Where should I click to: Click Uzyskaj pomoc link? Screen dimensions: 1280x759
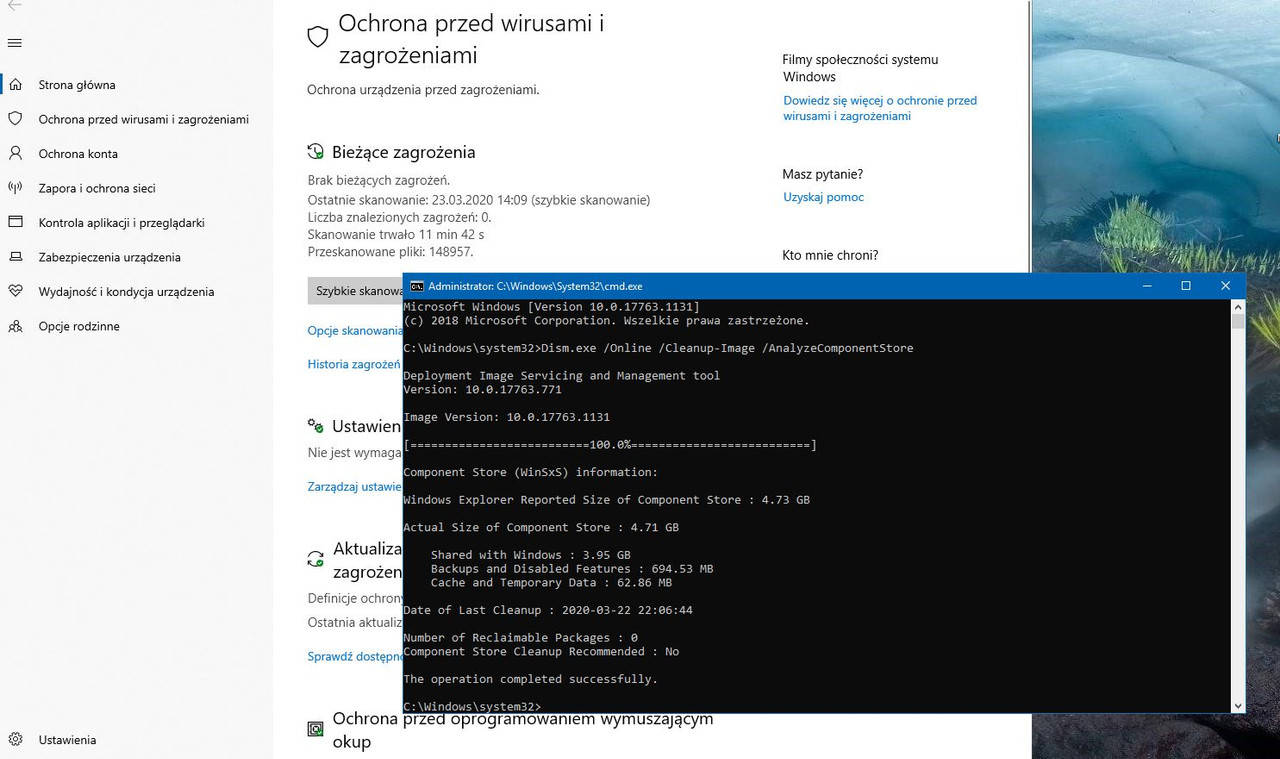[x=824, y=197]
